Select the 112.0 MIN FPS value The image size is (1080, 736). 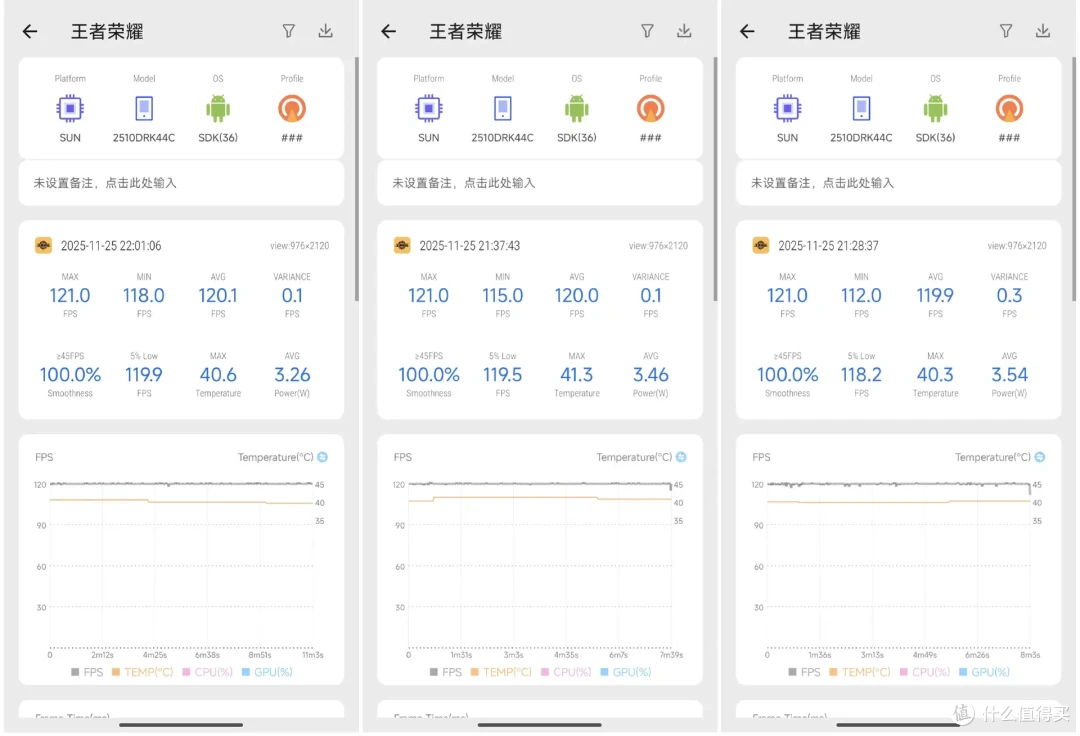pos(862,295)
